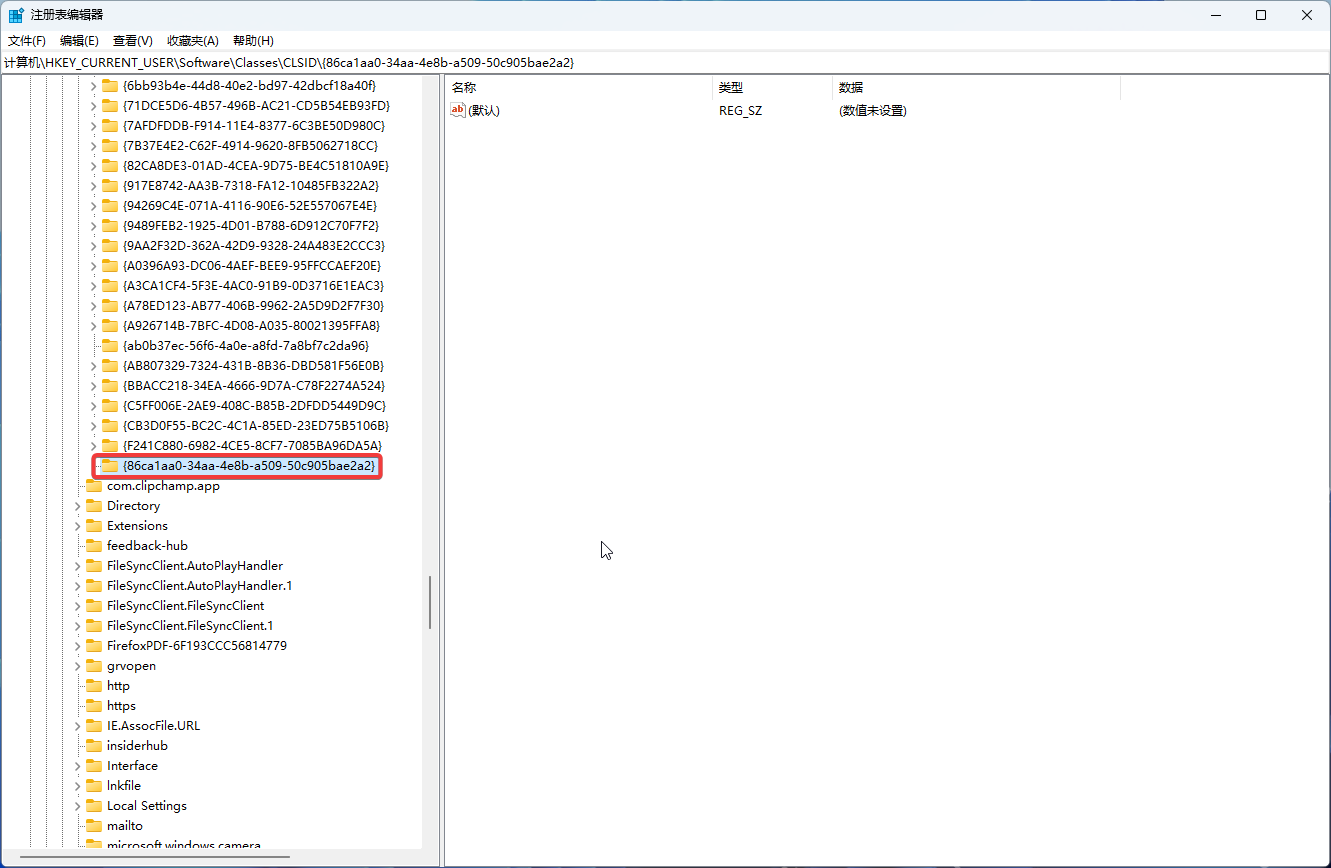
Task: Open the 编辑(E) menu
Action: (79, 41)
